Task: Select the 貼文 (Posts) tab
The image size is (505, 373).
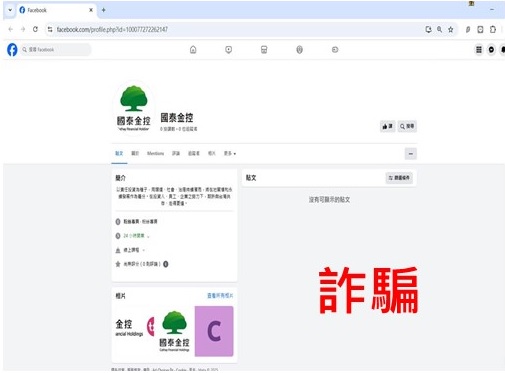Action: coord(119,153)
